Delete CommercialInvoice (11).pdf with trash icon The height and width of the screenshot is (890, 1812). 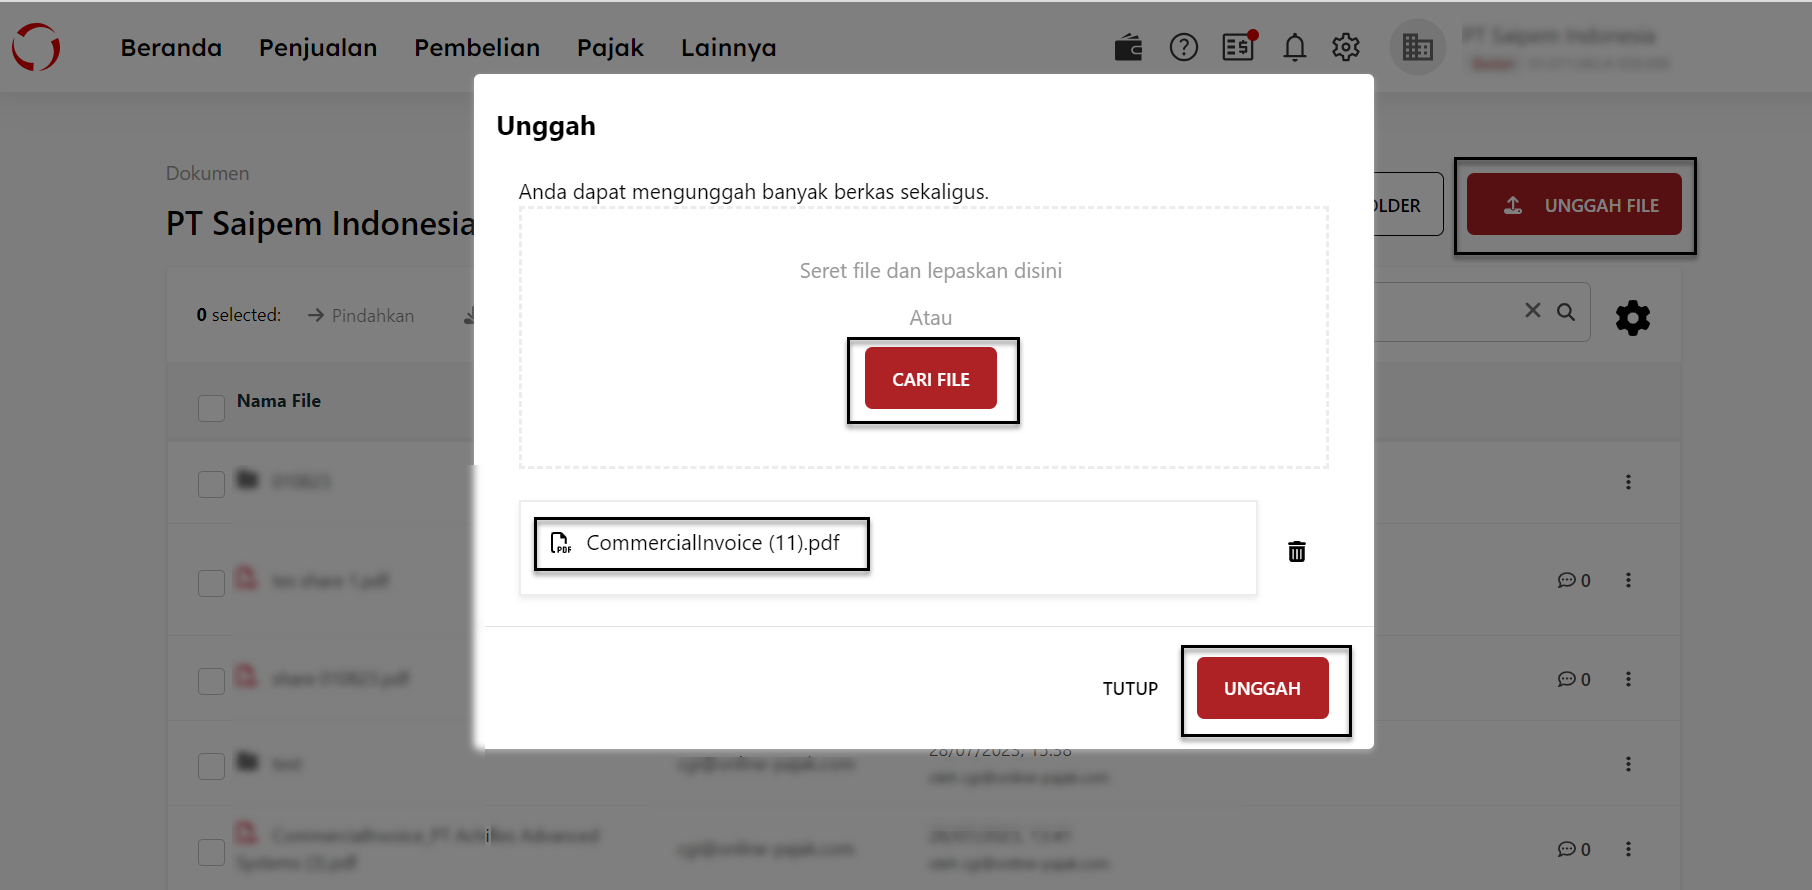pos(1297,551)
